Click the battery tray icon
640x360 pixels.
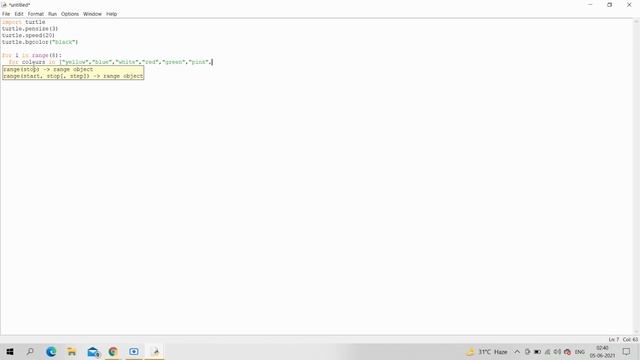pos(538,352)
